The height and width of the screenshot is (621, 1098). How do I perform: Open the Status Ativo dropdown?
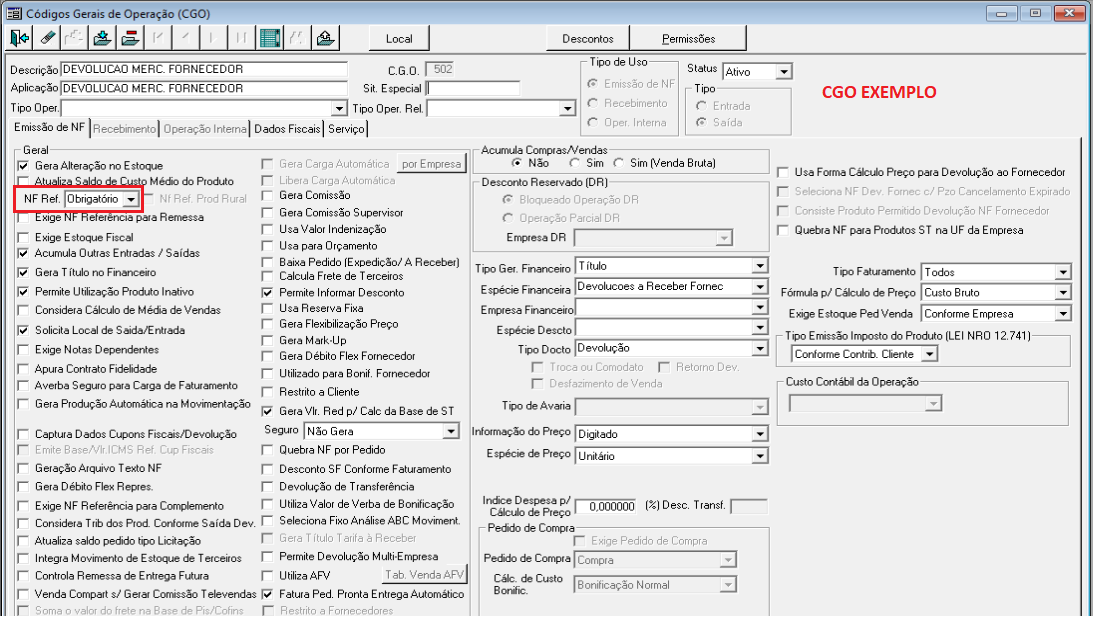tap(784, 72)
